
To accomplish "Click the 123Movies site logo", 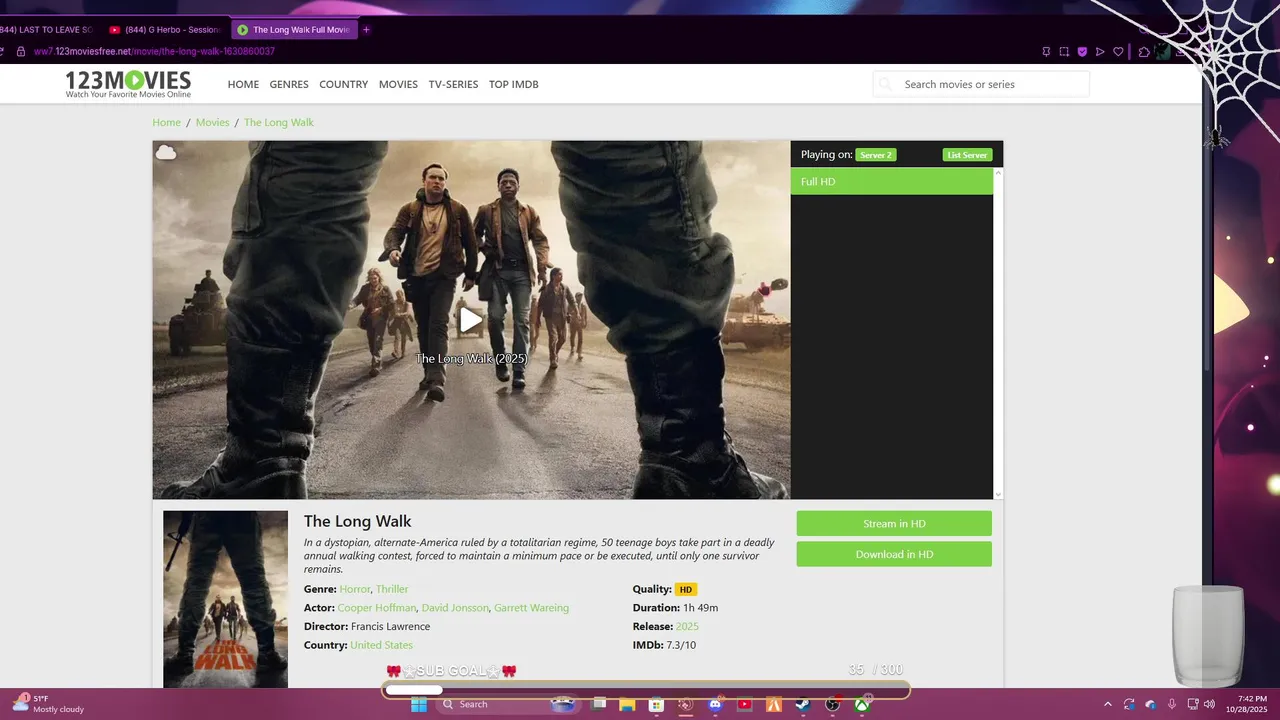I will pos(128,84).
